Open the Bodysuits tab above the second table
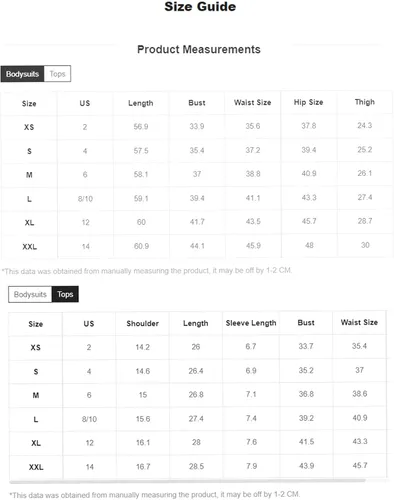The image size is (394, 500). (x=30, y=294)
